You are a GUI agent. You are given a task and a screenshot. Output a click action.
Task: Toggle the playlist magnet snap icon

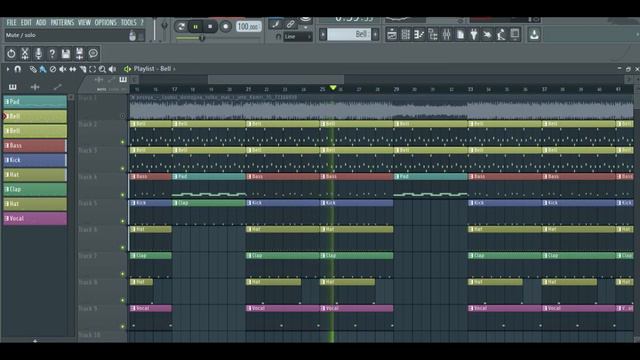[17, 69]
